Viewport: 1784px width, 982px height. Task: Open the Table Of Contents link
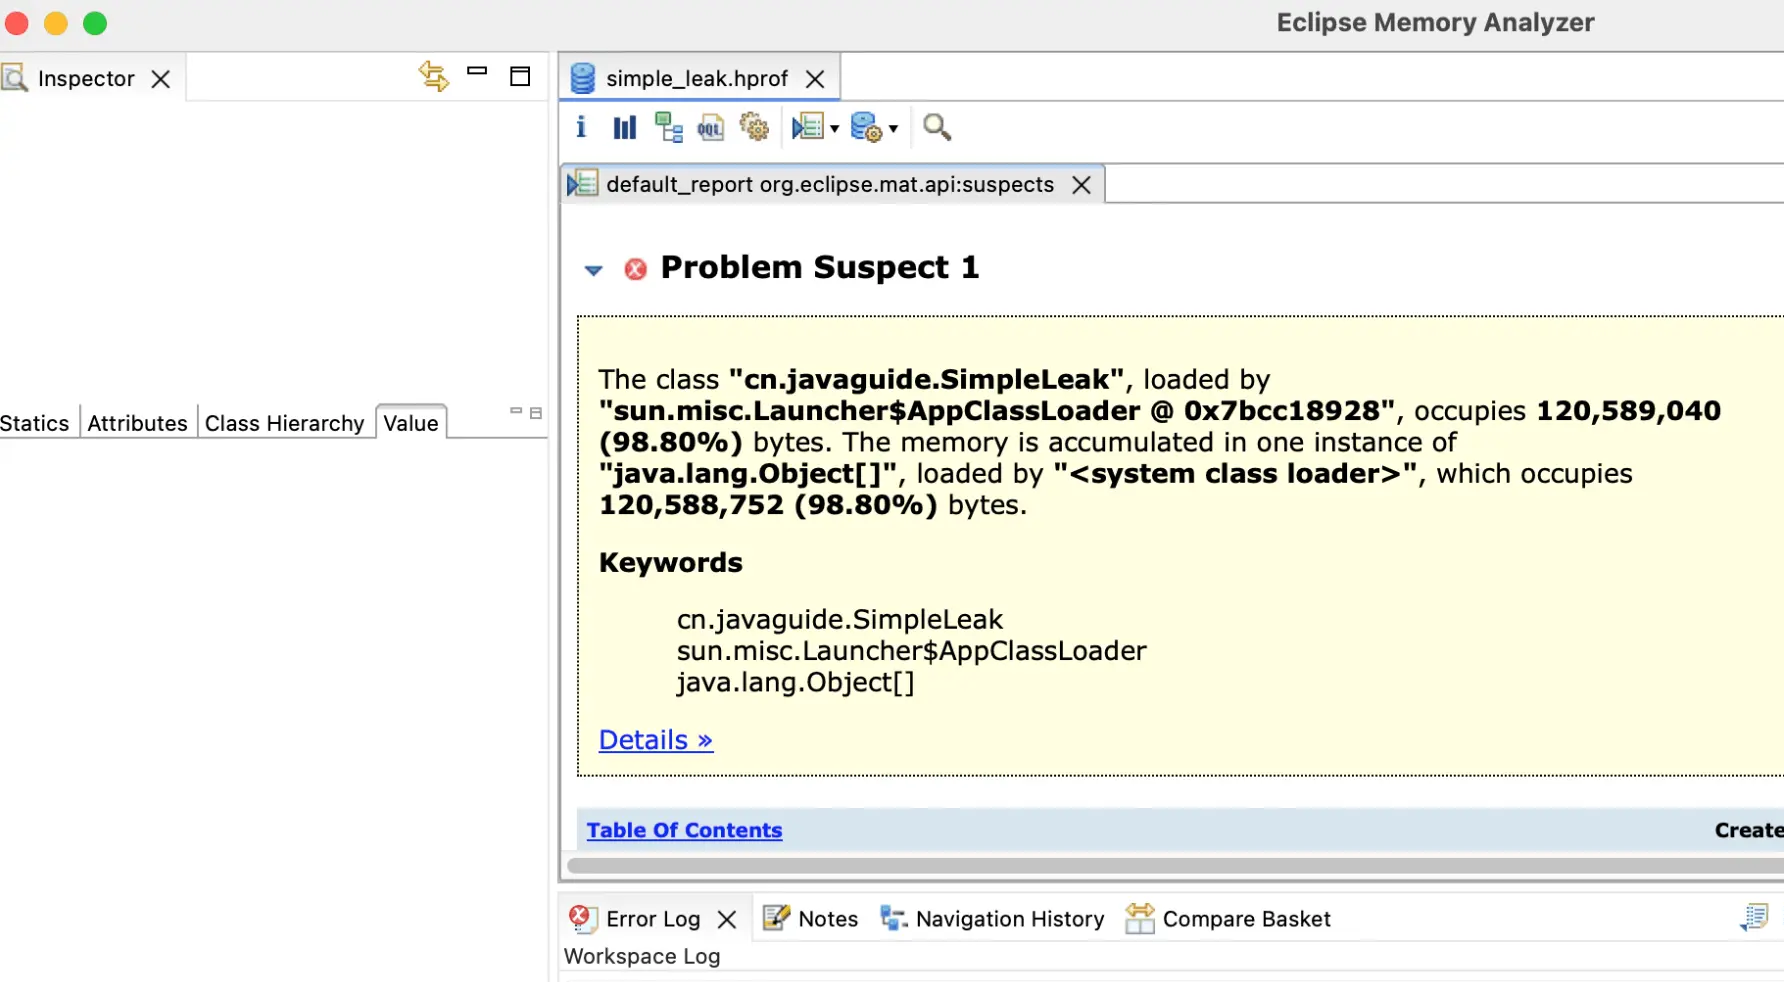tap(684, 830)
